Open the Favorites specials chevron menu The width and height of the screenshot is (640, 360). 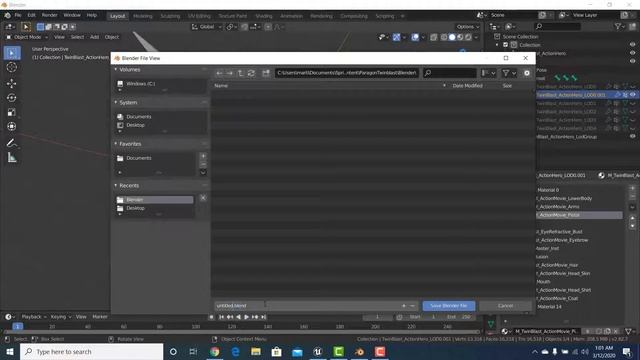coord(203,172)
